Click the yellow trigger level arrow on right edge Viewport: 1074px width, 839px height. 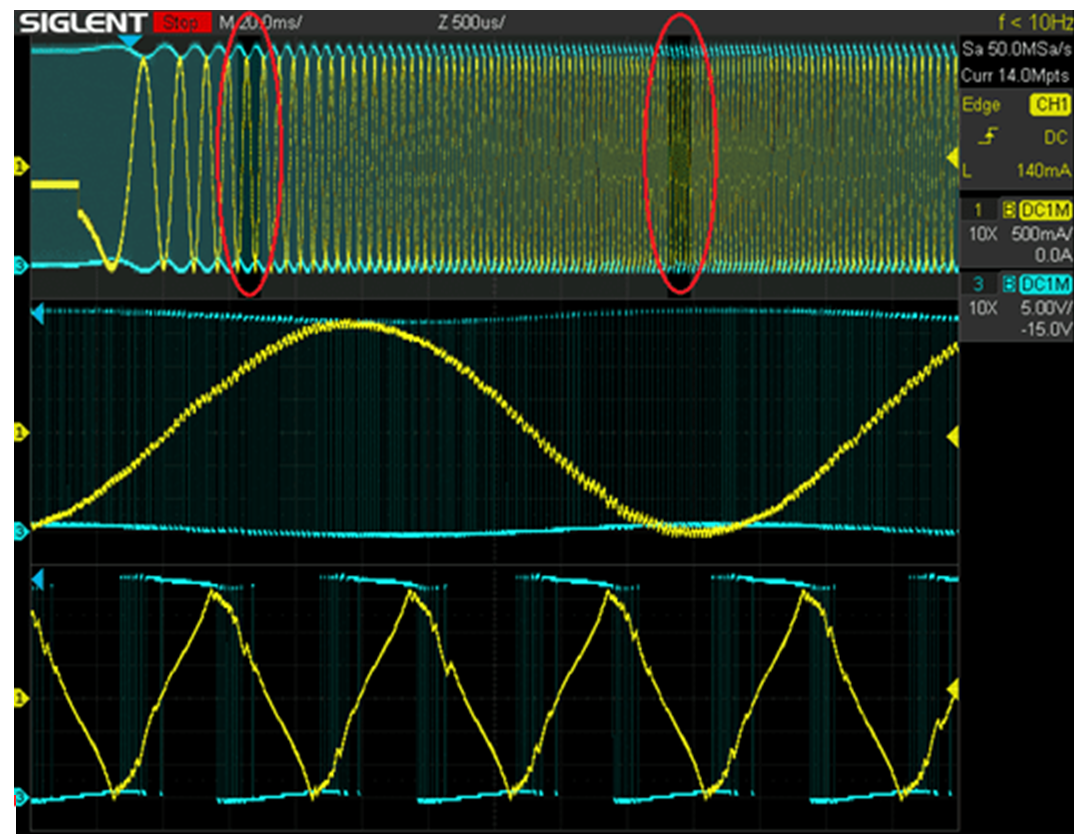pos(951,155)
